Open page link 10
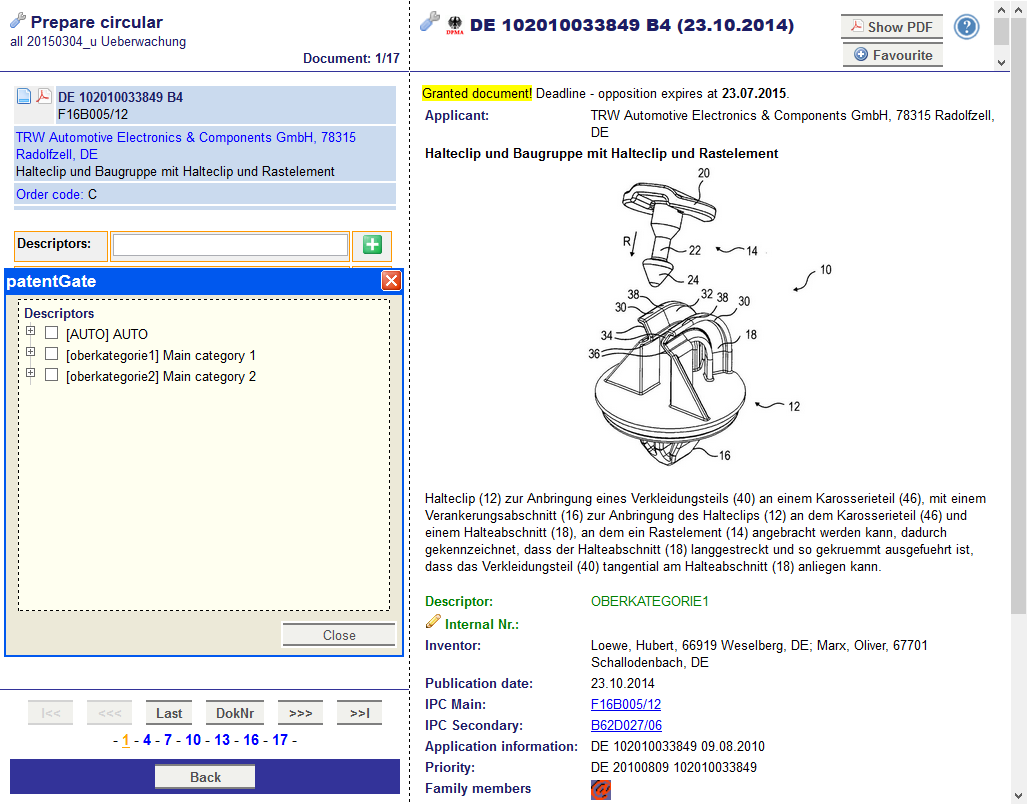This screenshot has height=804, width=1028. point(193,740)
